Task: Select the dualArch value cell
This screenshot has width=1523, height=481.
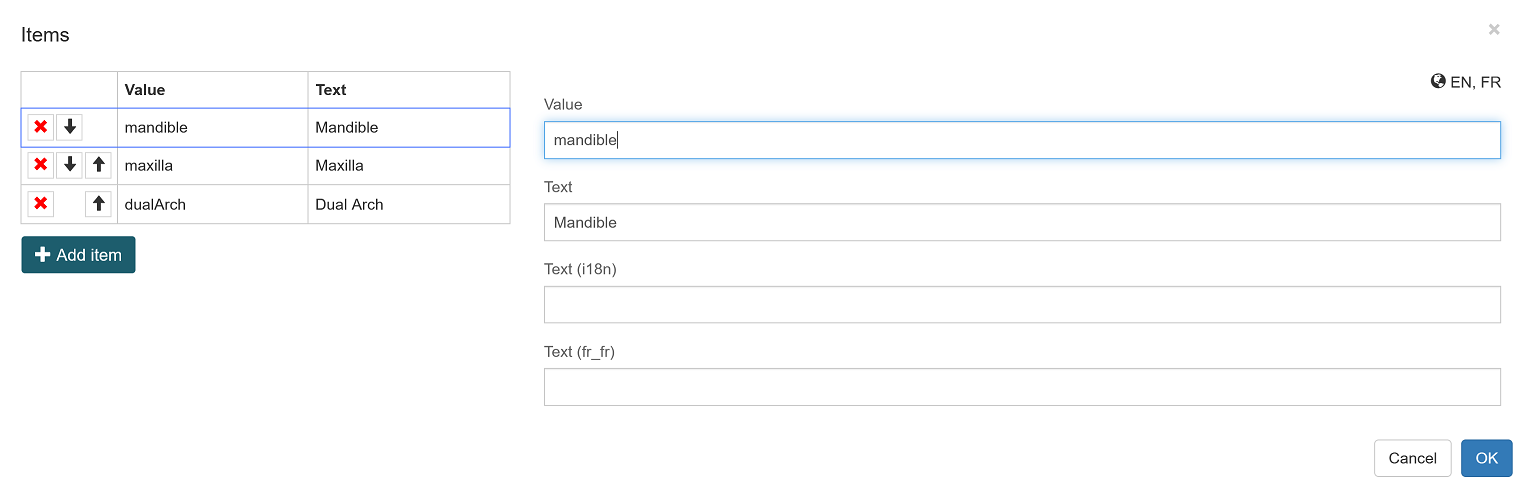Action: coord(212,205)
